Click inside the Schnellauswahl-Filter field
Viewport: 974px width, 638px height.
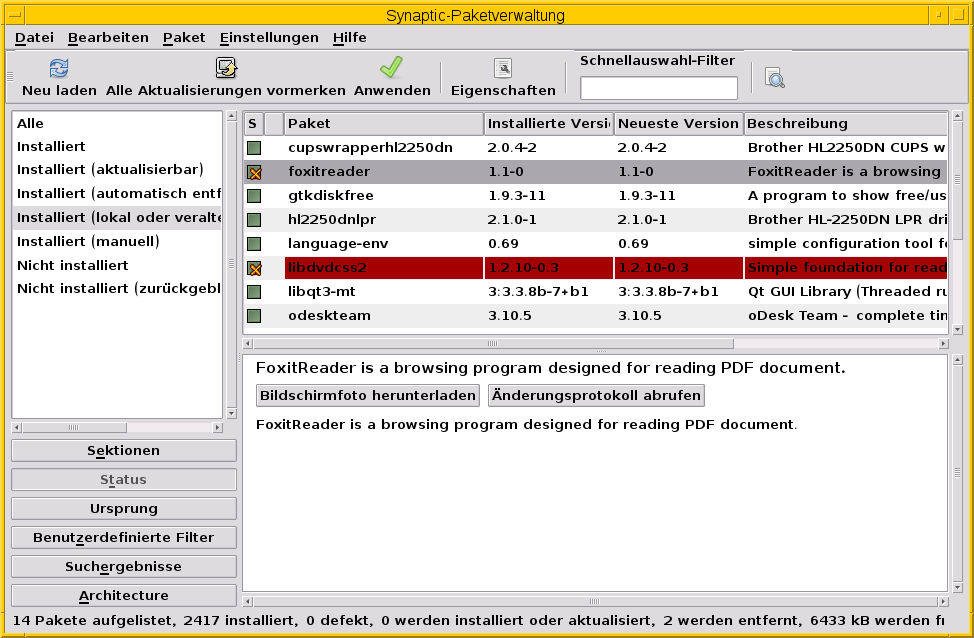click(658, 87)
